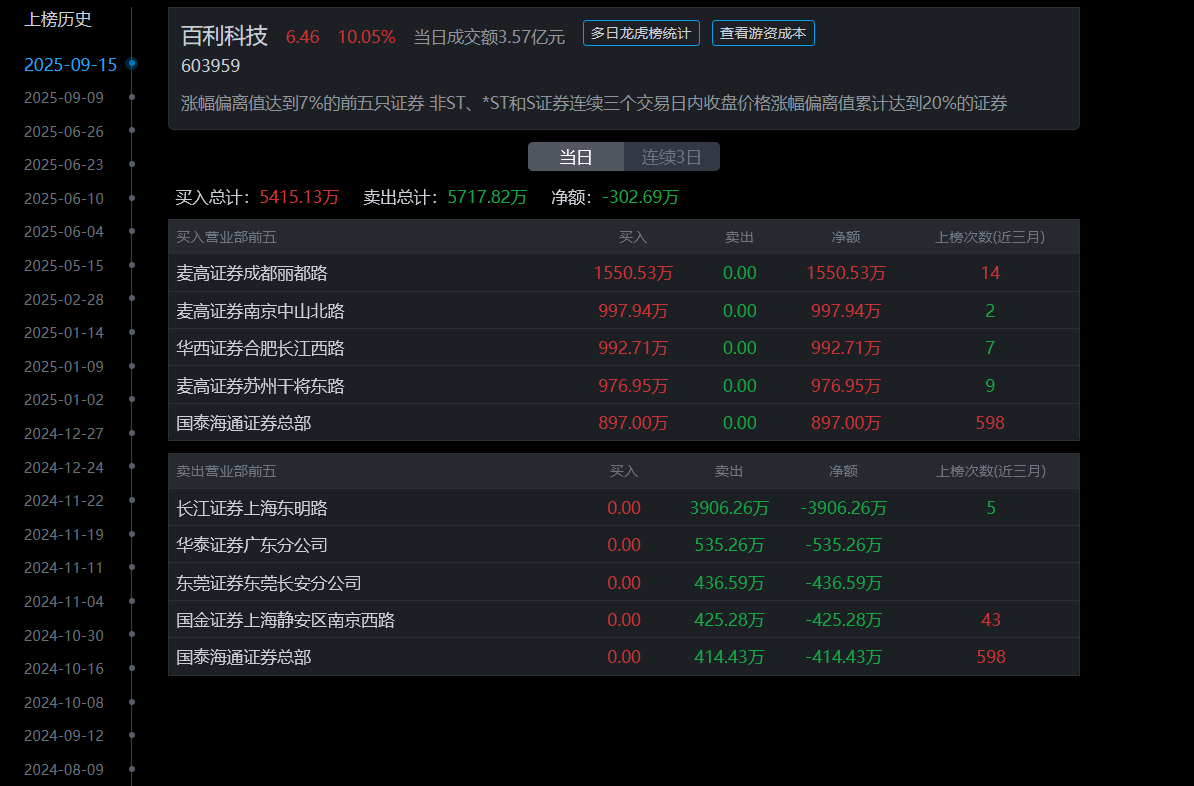Select history date 2024-10-16

click(64, 669)
